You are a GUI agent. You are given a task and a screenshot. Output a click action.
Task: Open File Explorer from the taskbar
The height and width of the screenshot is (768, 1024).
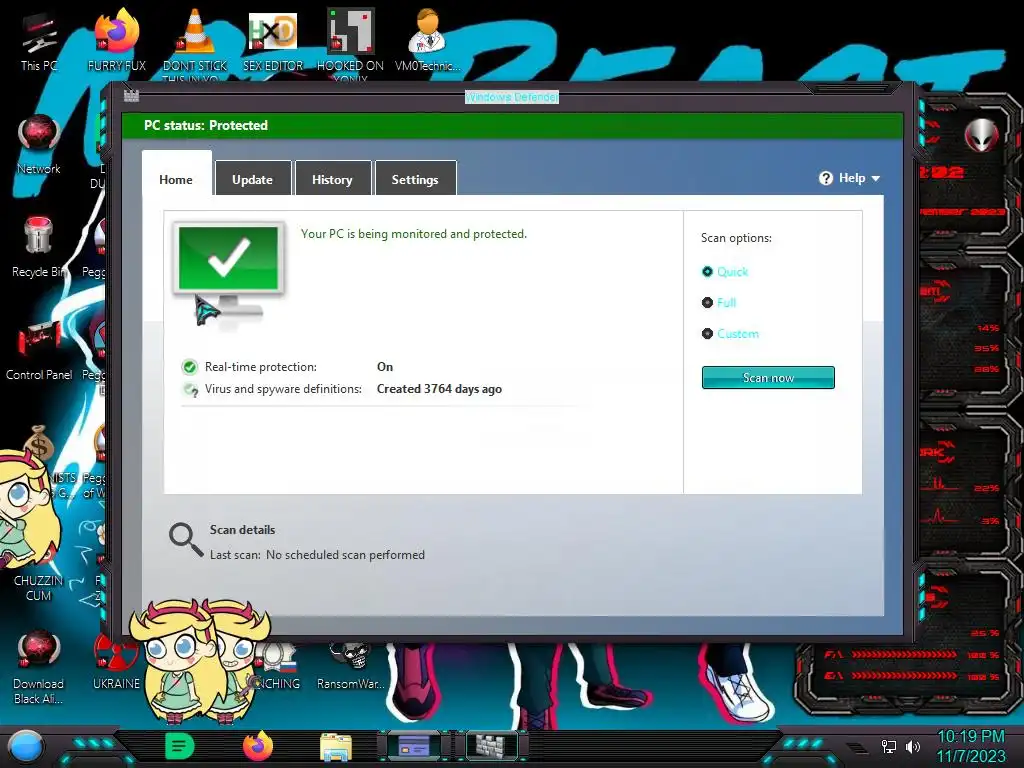pos(336,747)
